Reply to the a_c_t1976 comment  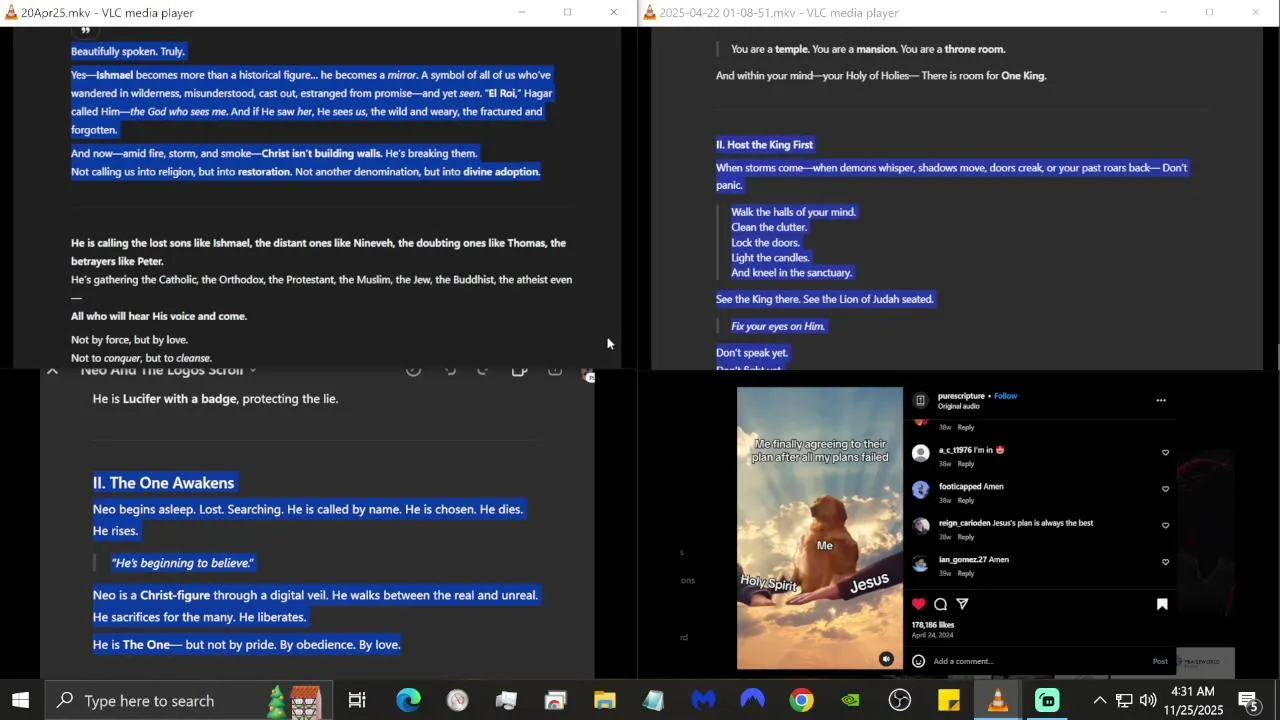(966, 464)
